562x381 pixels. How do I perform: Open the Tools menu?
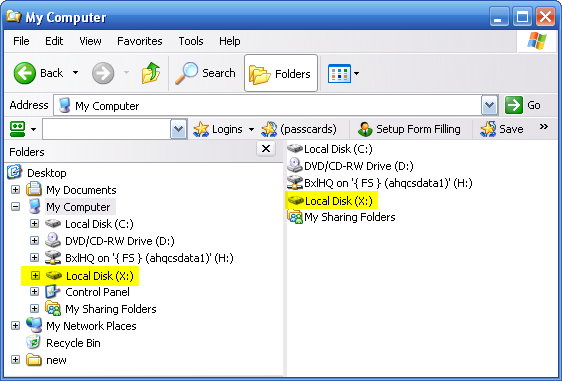[x=191, y=41]
